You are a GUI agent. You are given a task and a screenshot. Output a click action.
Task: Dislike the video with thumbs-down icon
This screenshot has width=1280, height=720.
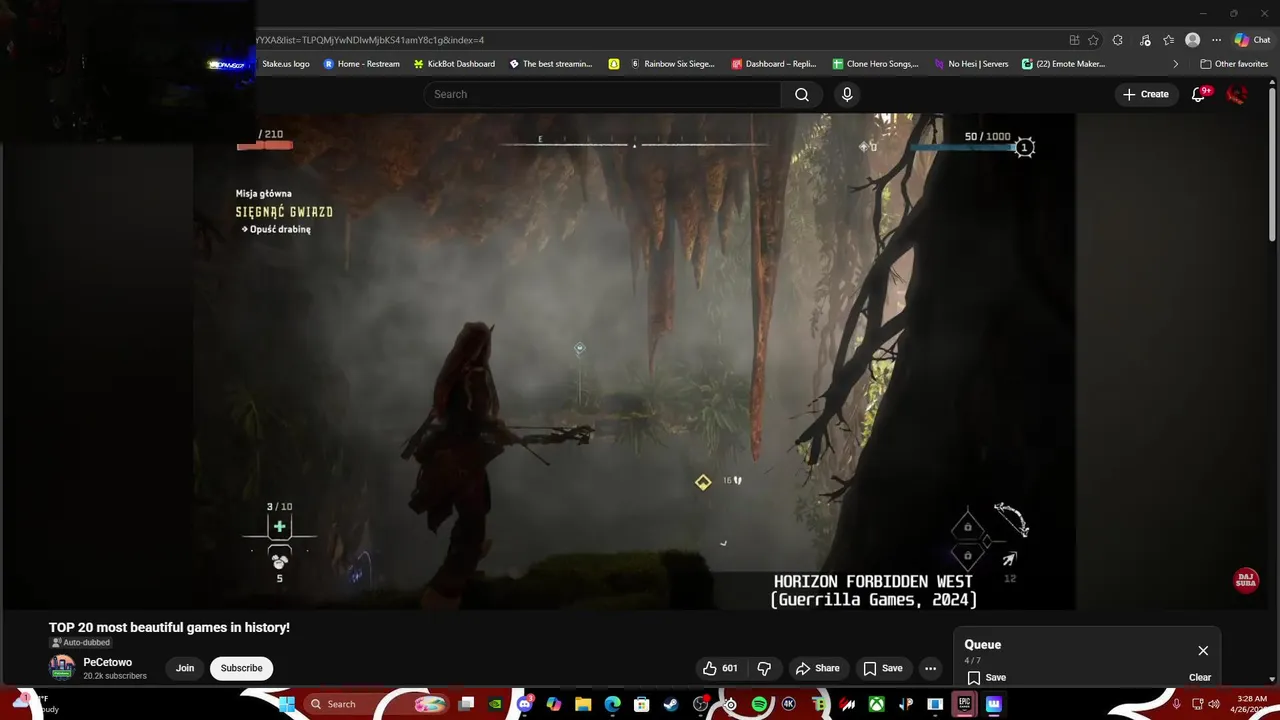coord(764,668)
